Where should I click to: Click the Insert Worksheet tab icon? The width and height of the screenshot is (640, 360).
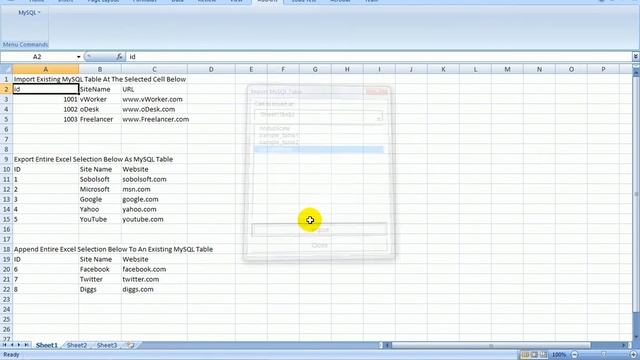tap(131, 345)
